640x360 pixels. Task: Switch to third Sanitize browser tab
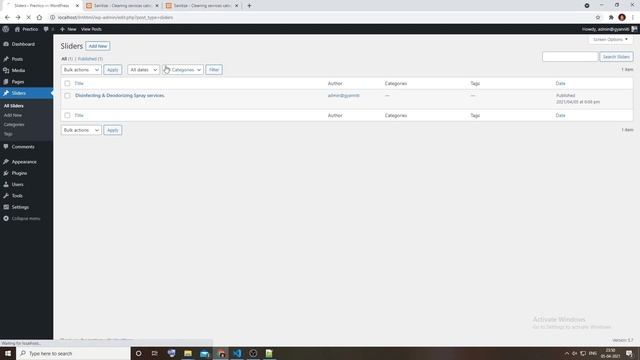click(202, 6)
